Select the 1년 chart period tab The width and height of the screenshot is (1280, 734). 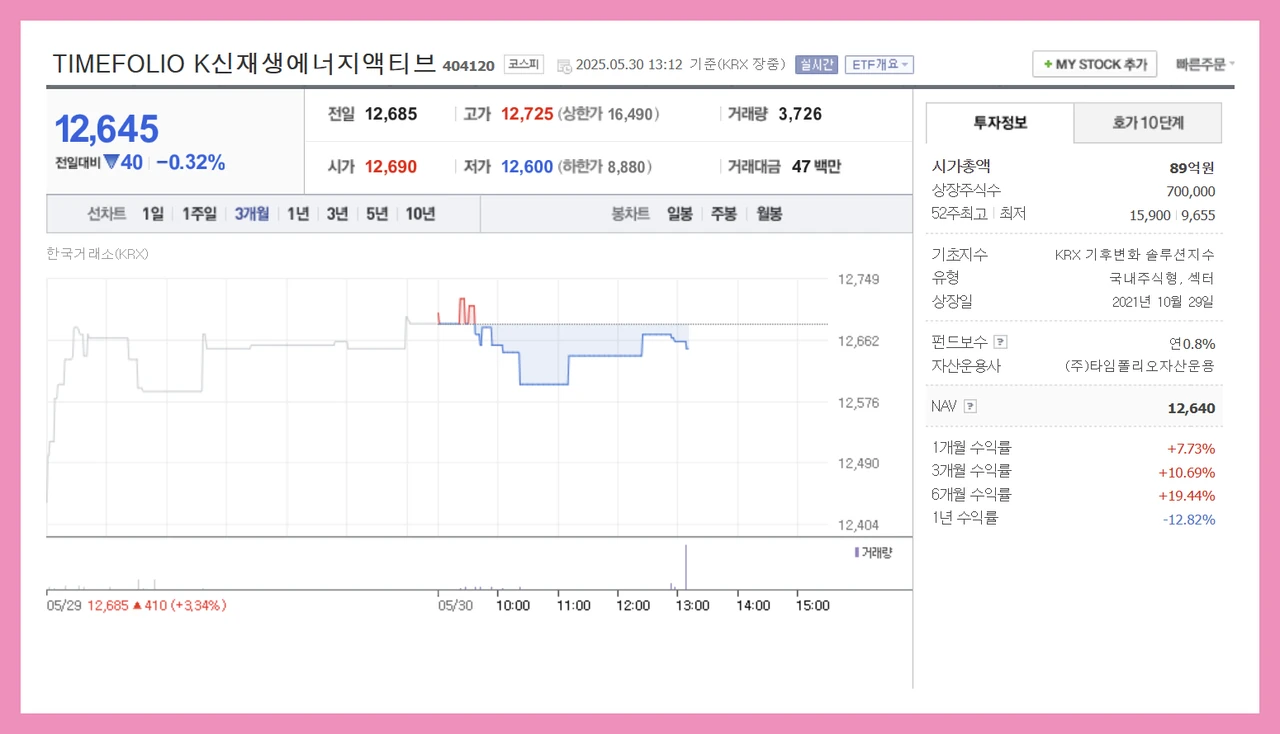point(297,213)
